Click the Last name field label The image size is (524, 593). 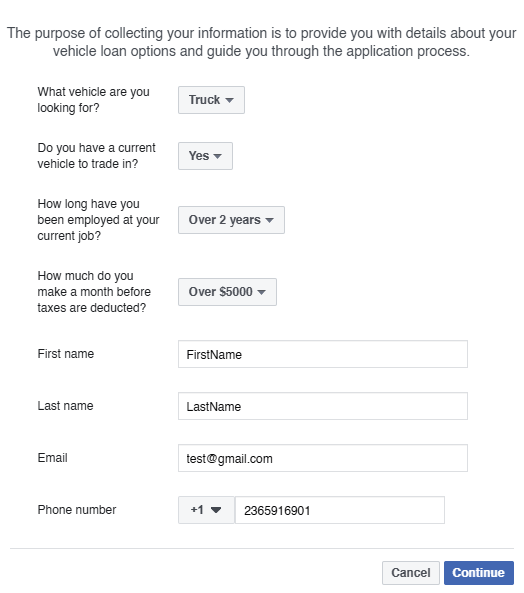(65, 406)
